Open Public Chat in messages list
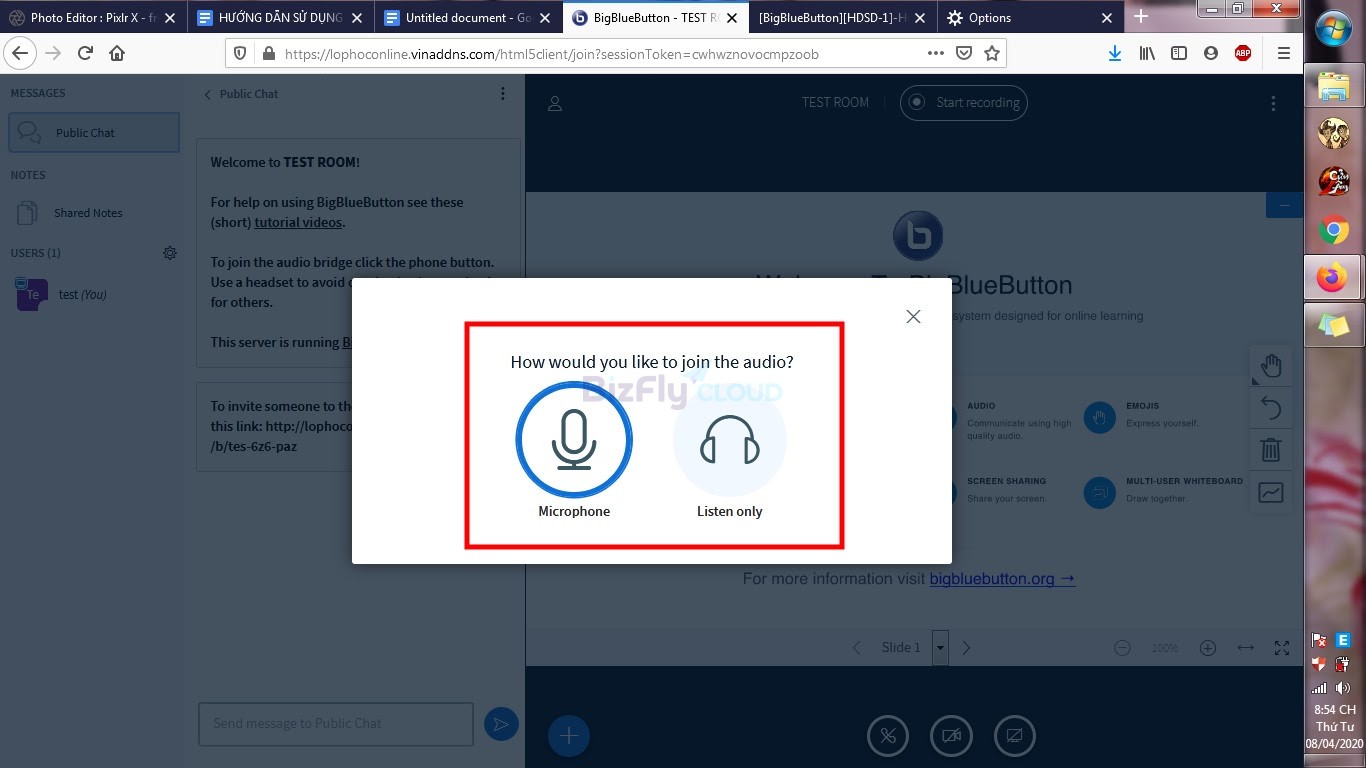 (x=94, y=132)
